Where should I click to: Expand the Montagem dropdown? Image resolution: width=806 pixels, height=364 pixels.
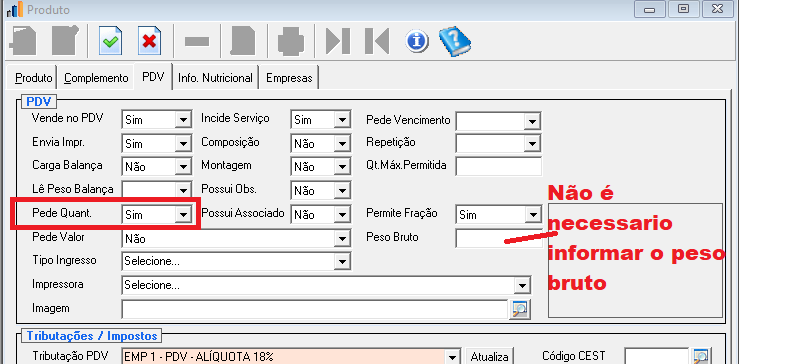(x=342, y=167)
